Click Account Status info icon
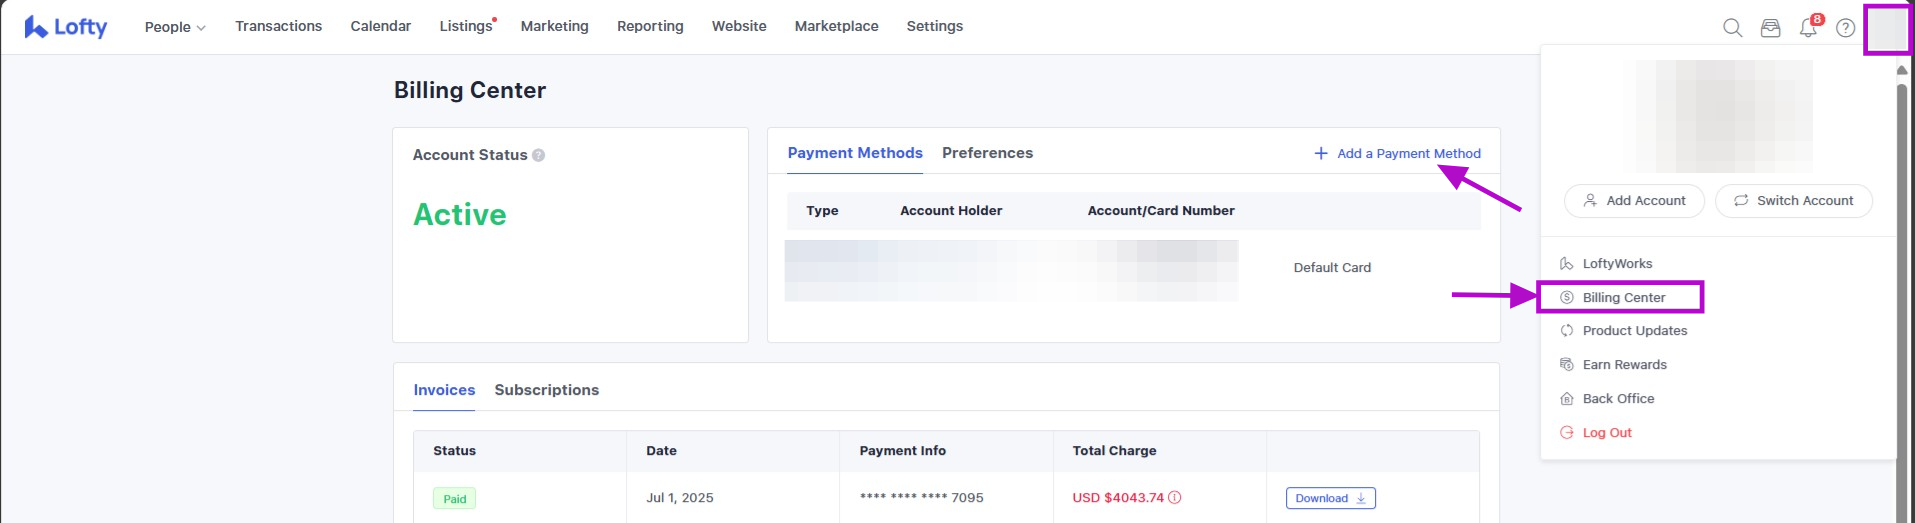Image resolution: width=1915 pixels, height=523 pixels. coord(539,155)
